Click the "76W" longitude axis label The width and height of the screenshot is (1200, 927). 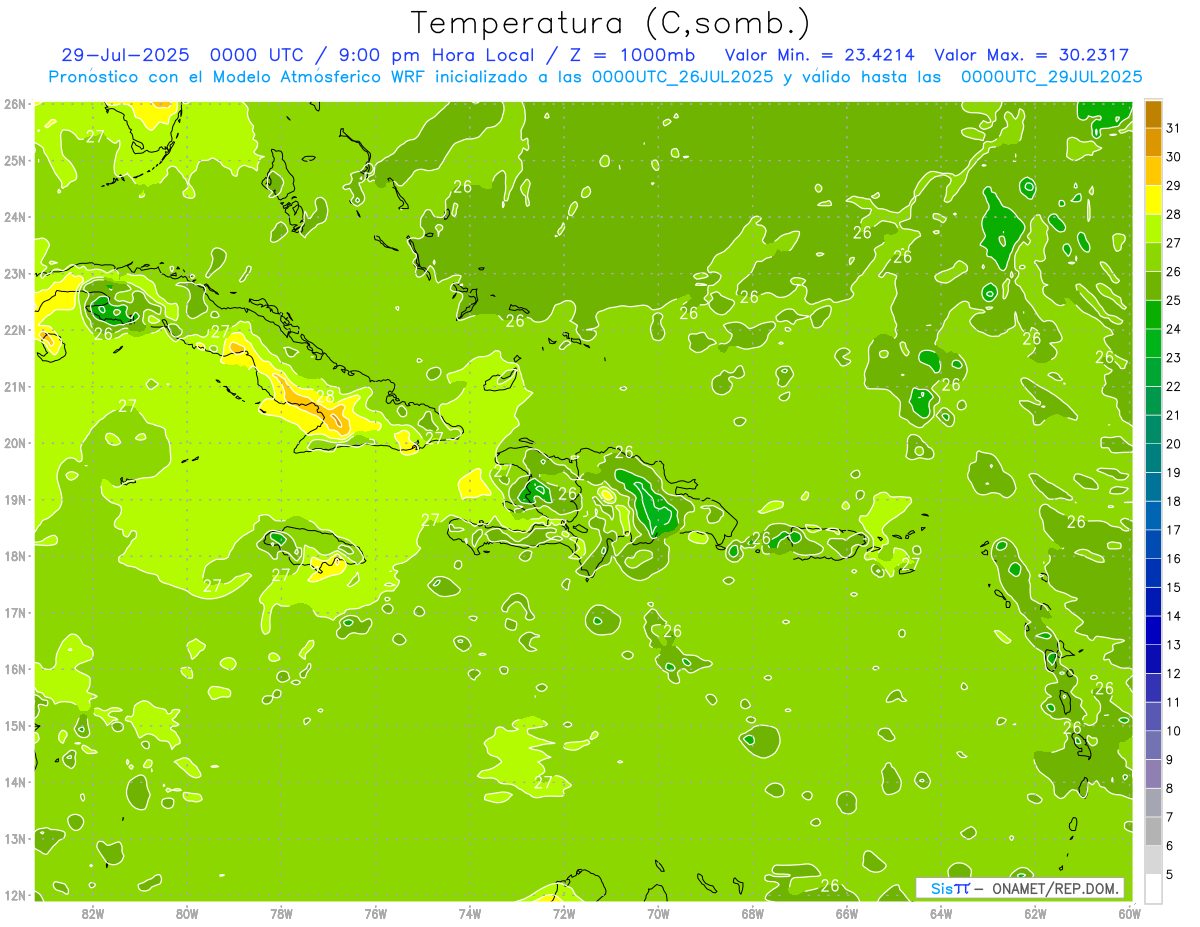tap(375, 913)
